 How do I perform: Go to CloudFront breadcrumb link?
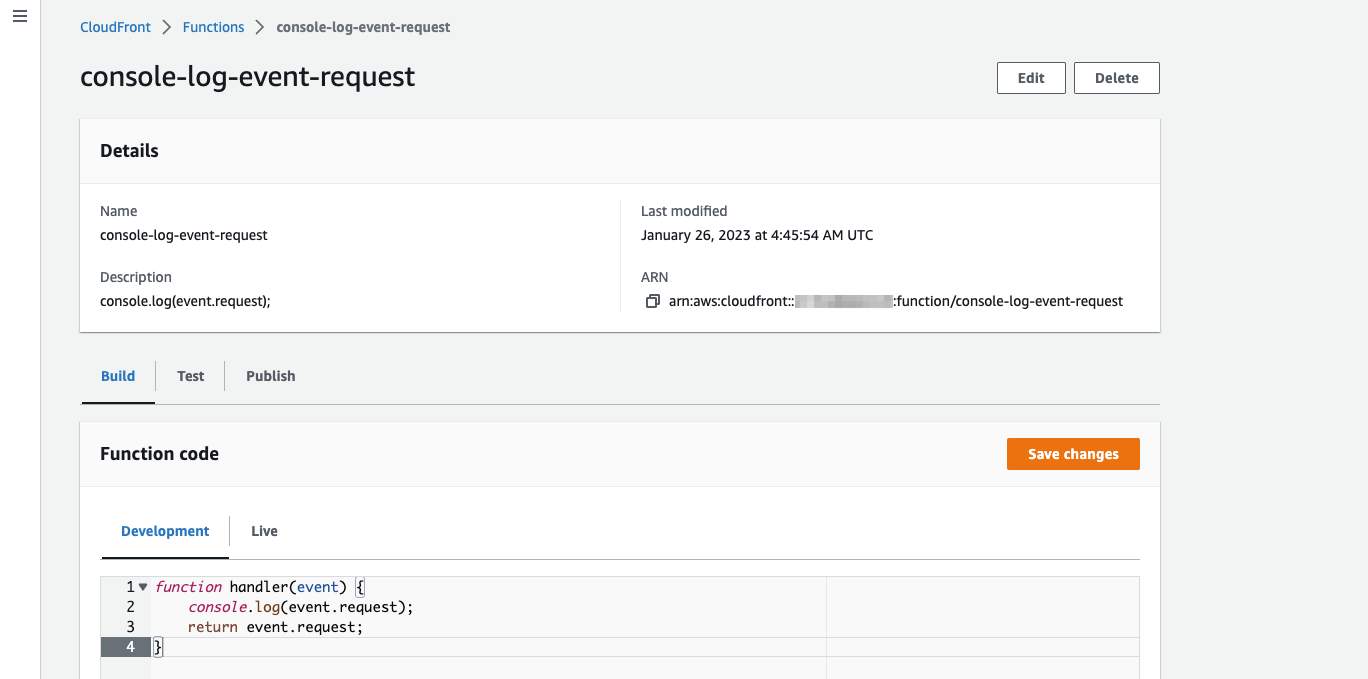[x=115, y=27]
